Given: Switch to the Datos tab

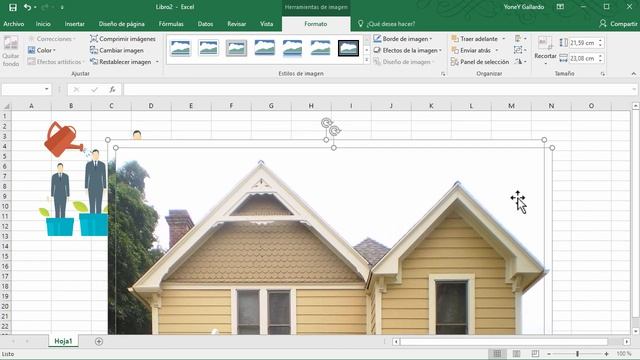Looking at the screenshot, I should pos(205,24).
